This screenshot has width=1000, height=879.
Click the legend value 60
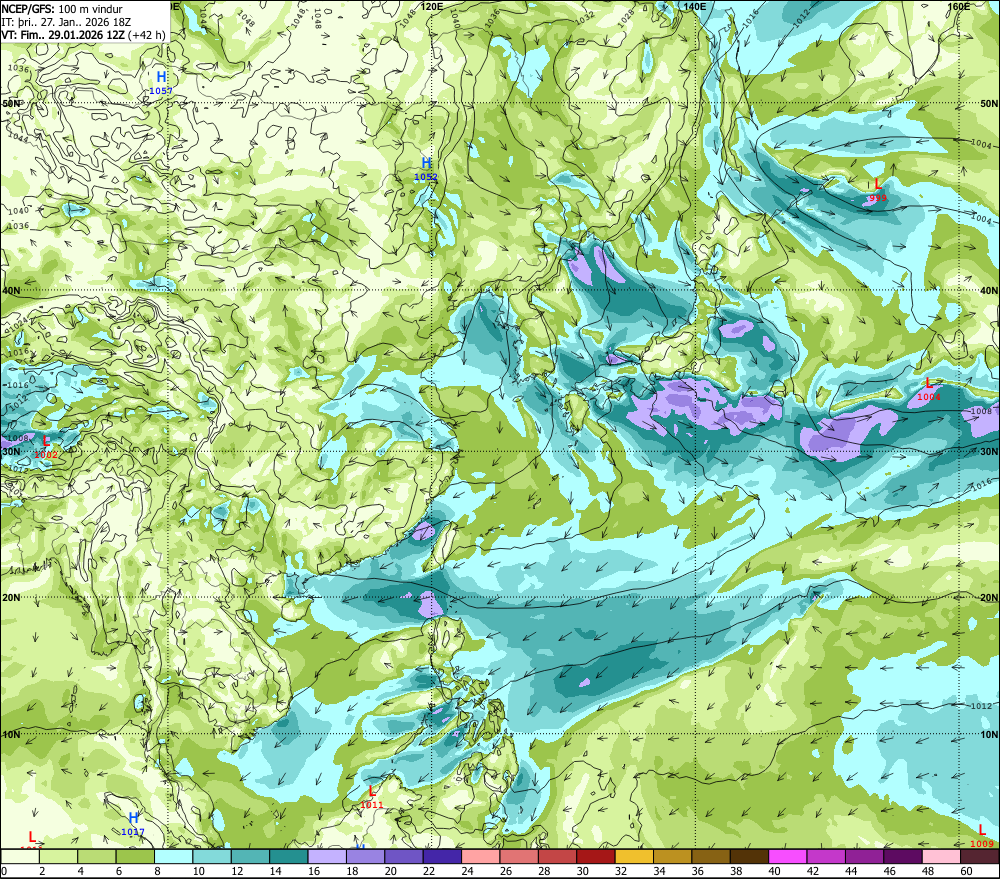click(966, 871)
